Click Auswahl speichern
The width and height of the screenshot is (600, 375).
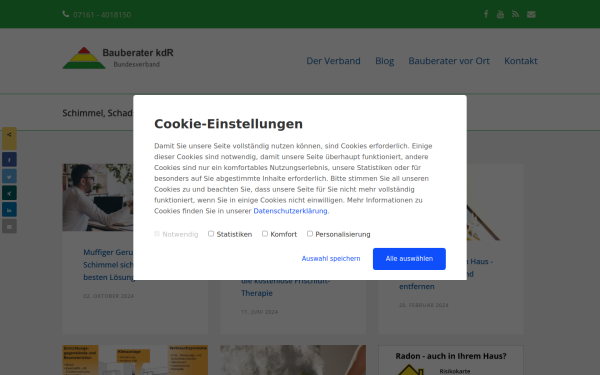click(x=331, y=259)
